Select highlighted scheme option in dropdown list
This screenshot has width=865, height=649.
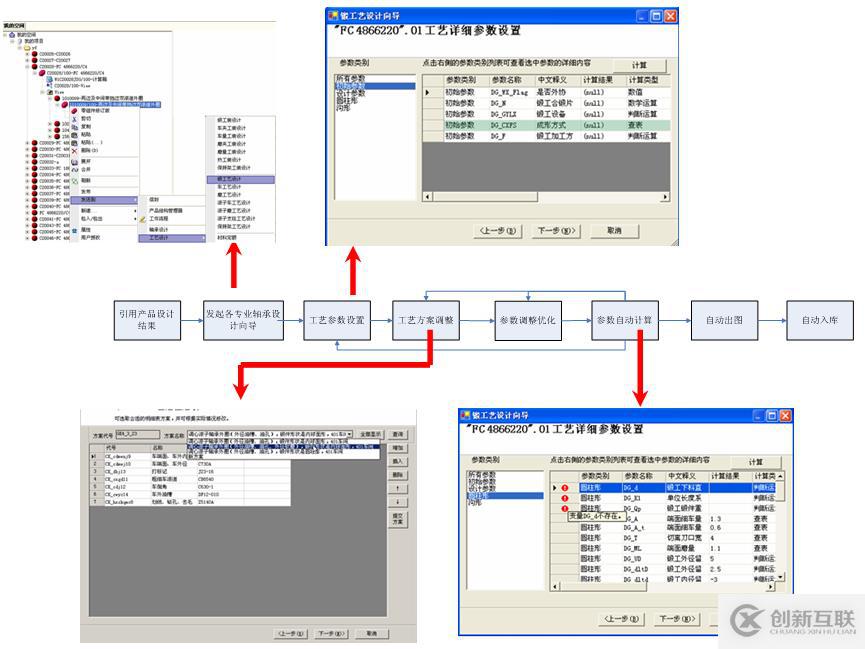(283, 447)
